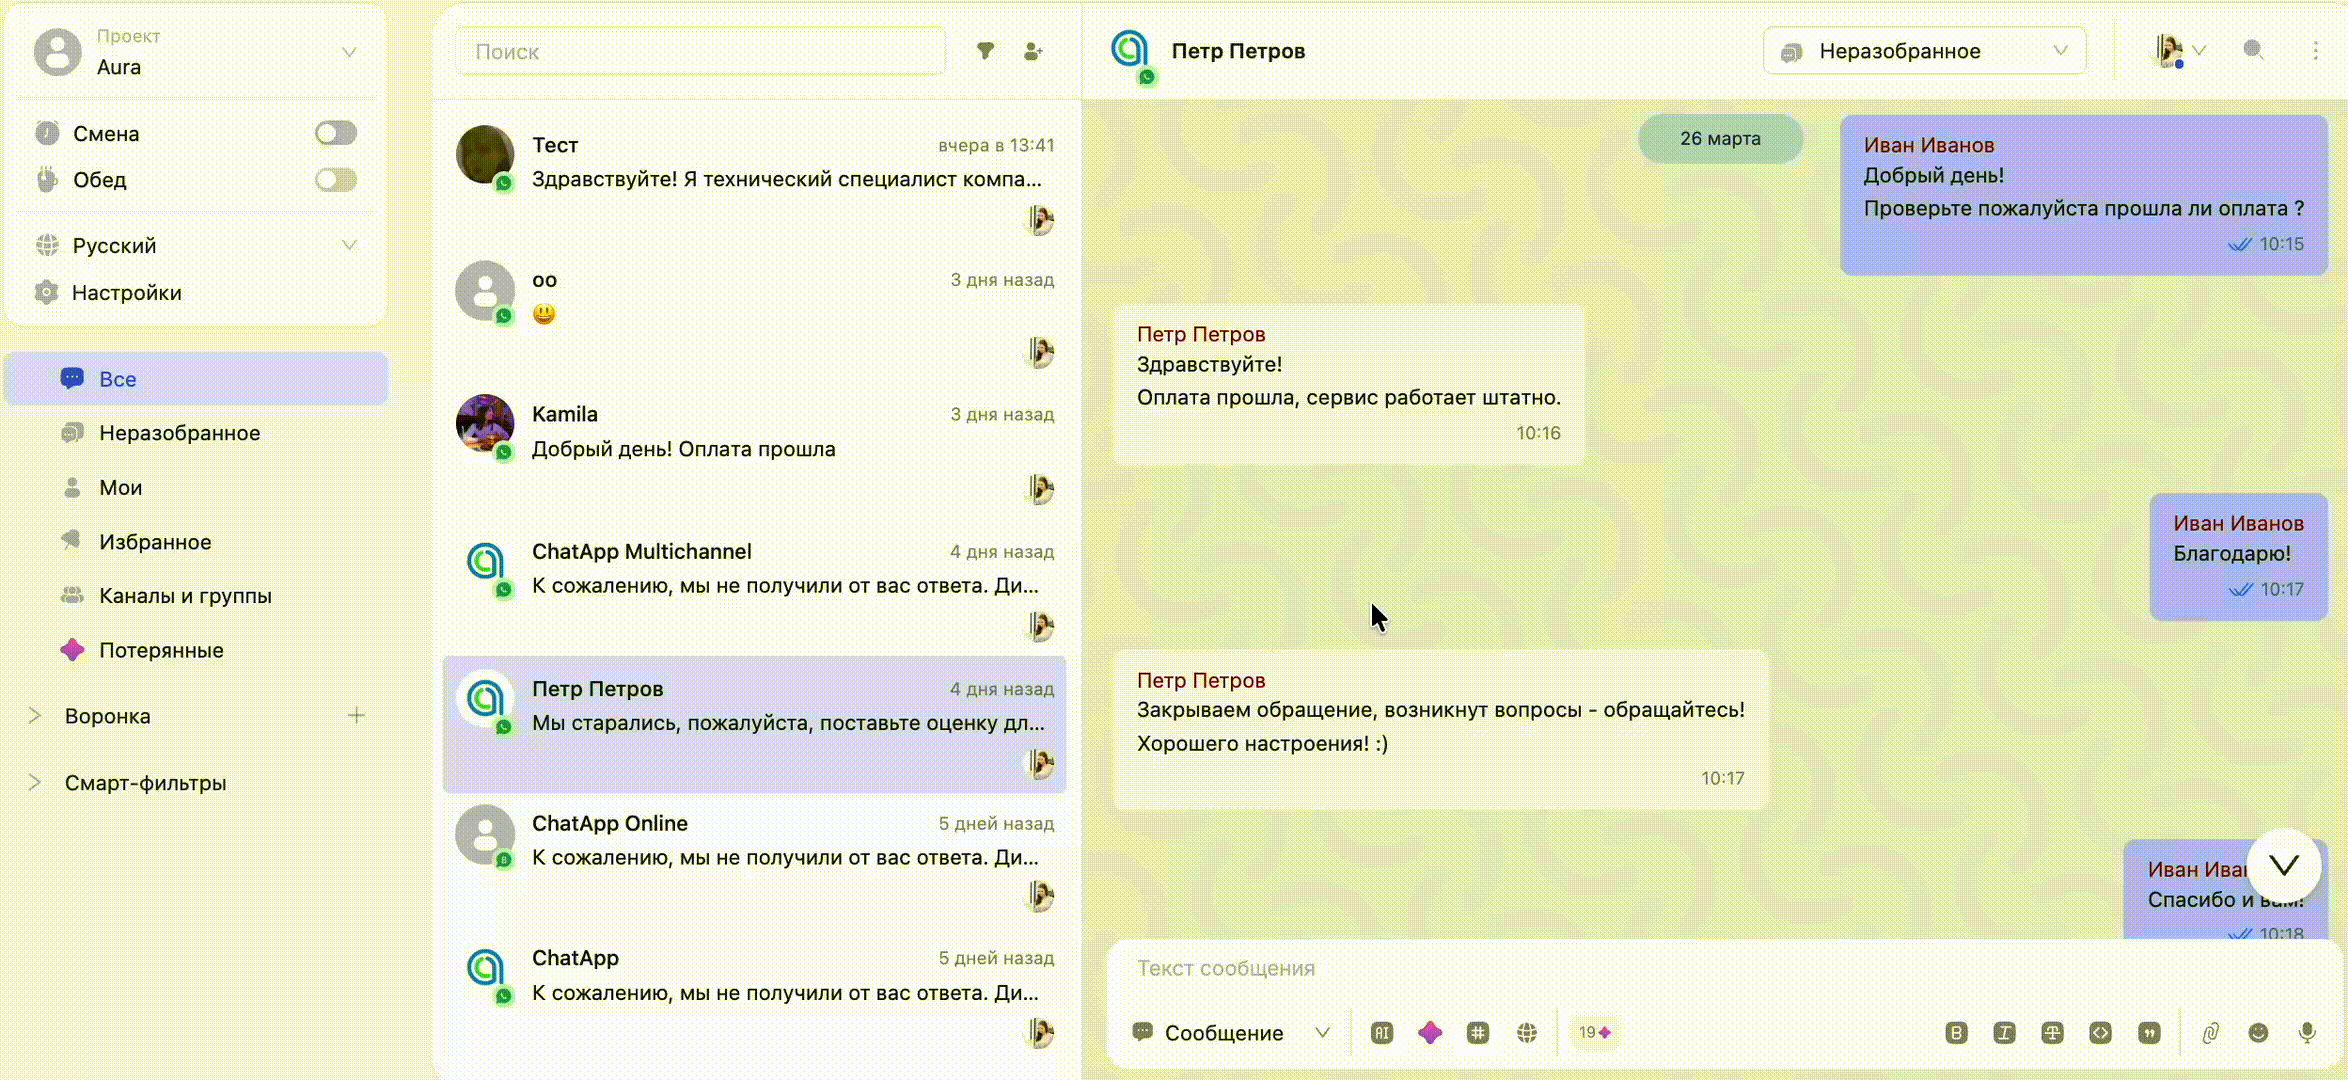Click the bold formatting icon
Image resolution: width=2348 pixels, height=1080 pixels.
click(x=1956, y=1033)
